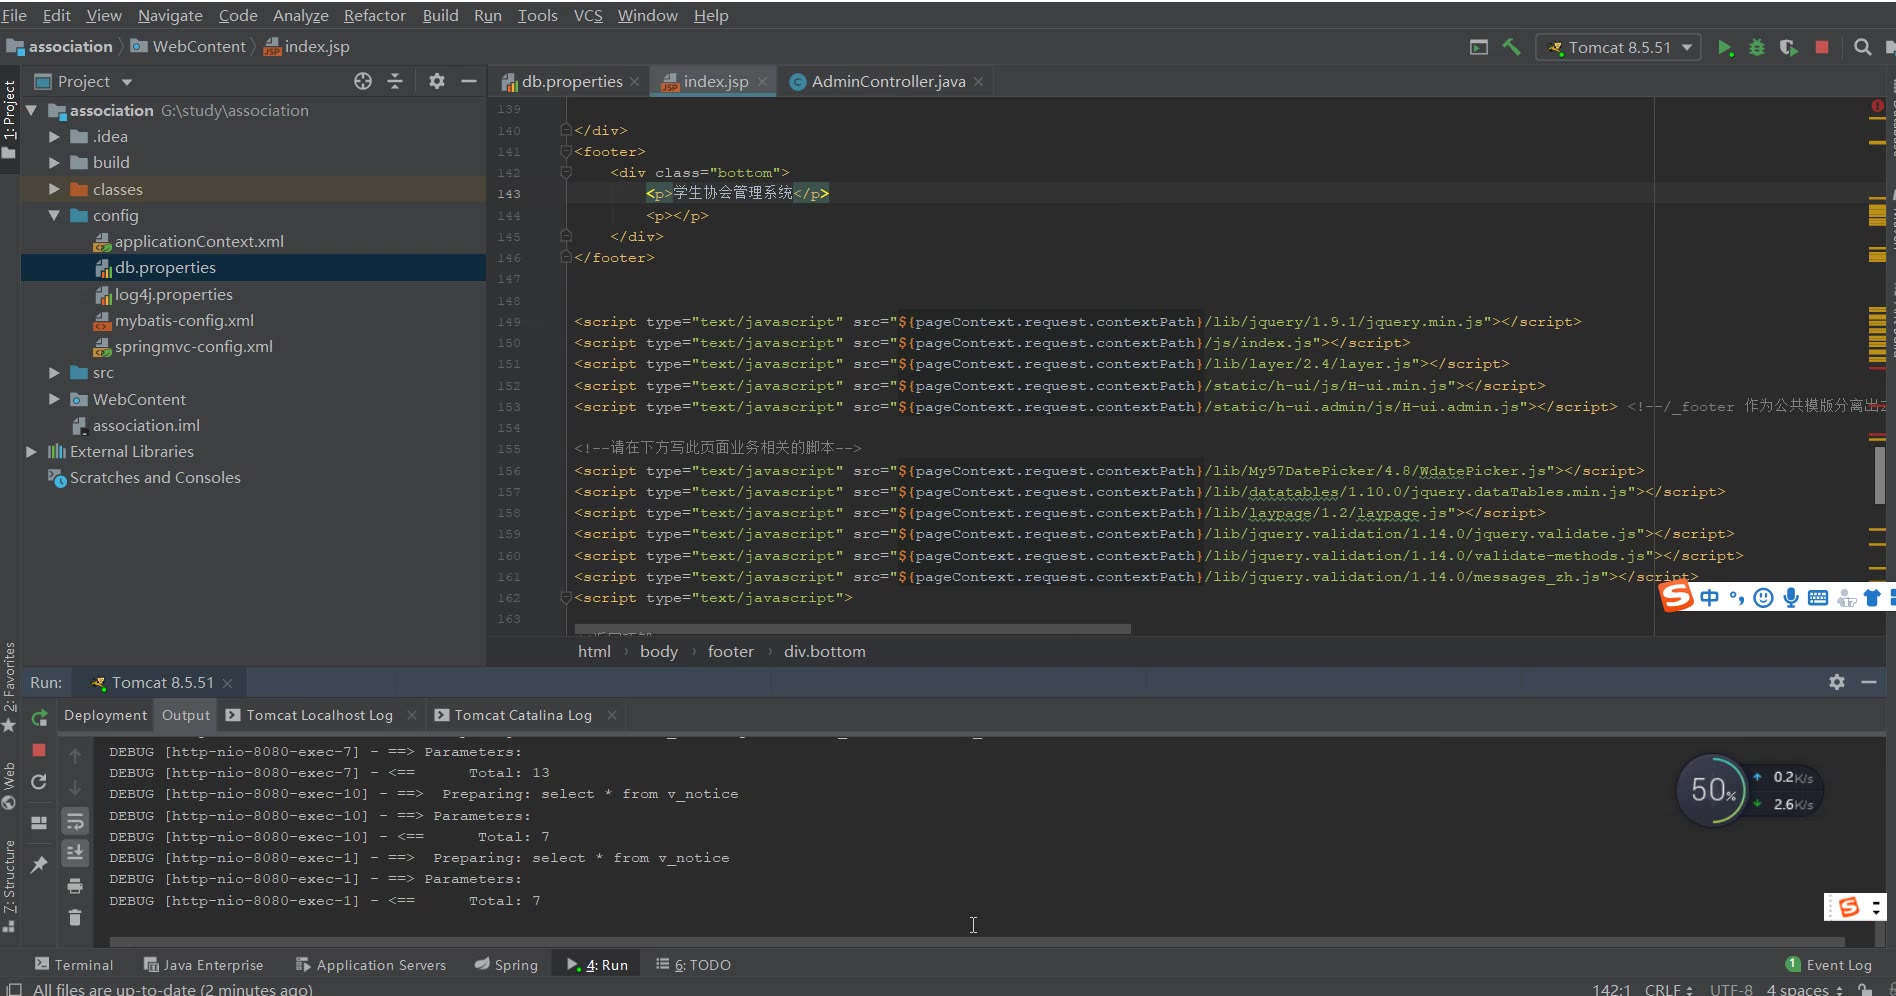
Task: Minimize the Run tool window
Action: 1868,682
